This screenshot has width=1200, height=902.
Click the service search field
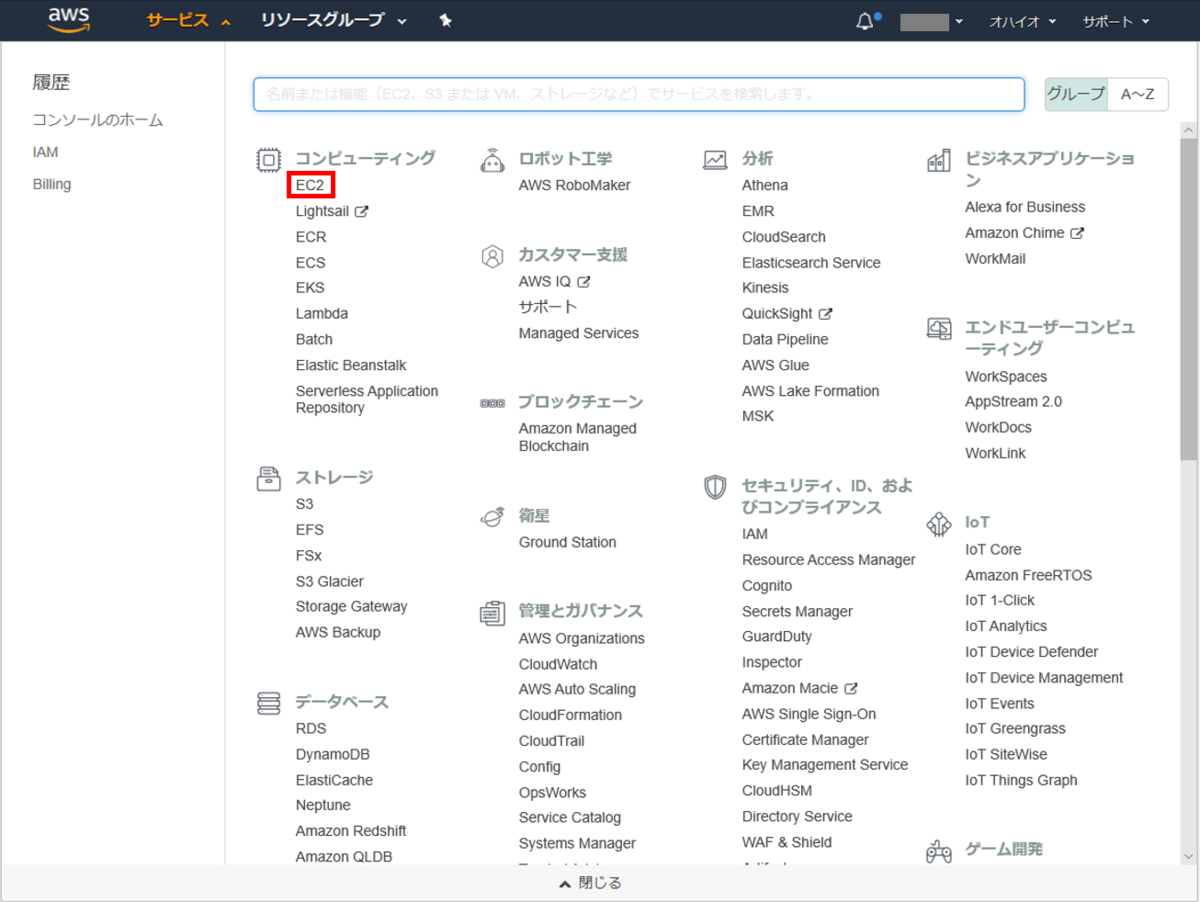pos(639,94)
